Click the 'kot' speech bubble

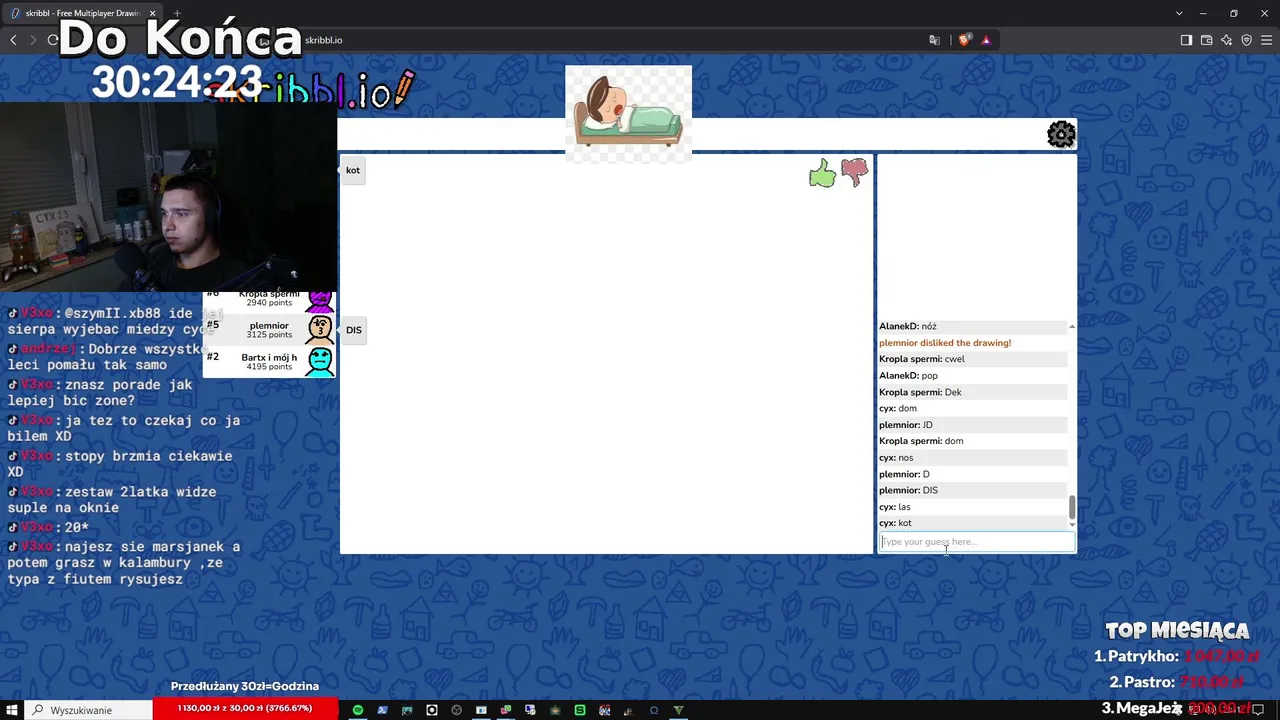point(353,170)
